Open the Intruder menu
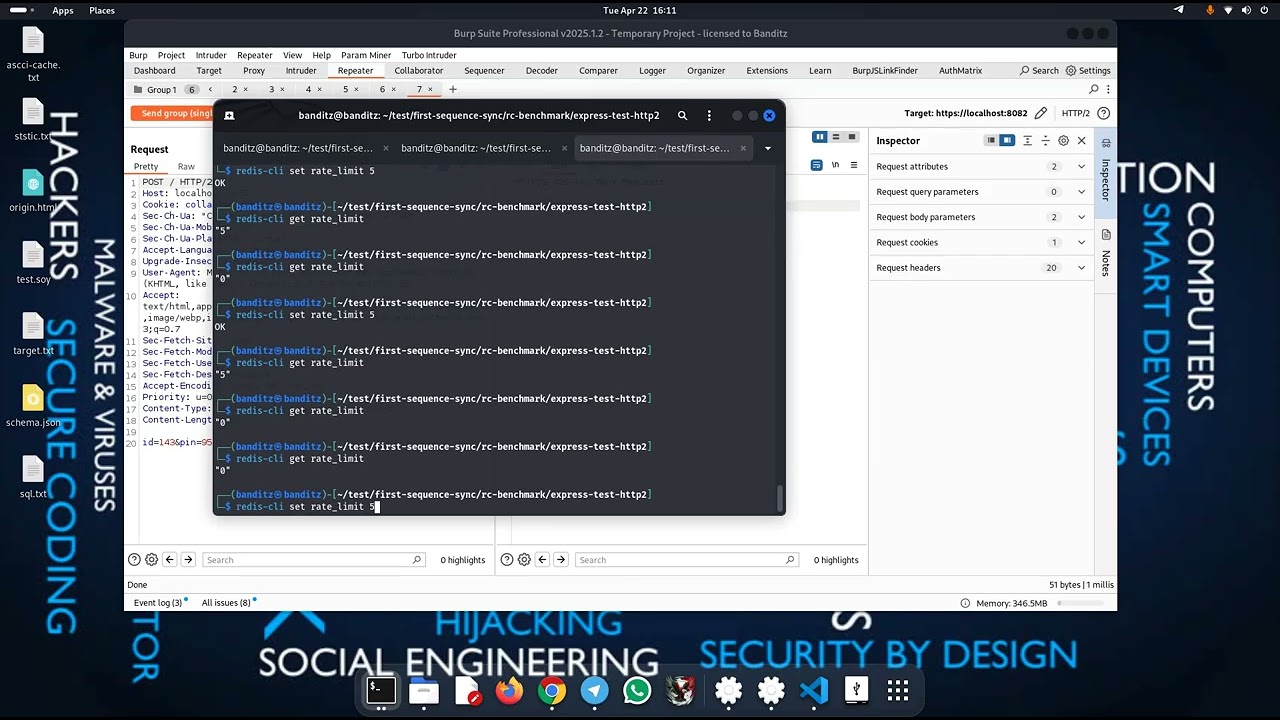 (x=211, y=55)
